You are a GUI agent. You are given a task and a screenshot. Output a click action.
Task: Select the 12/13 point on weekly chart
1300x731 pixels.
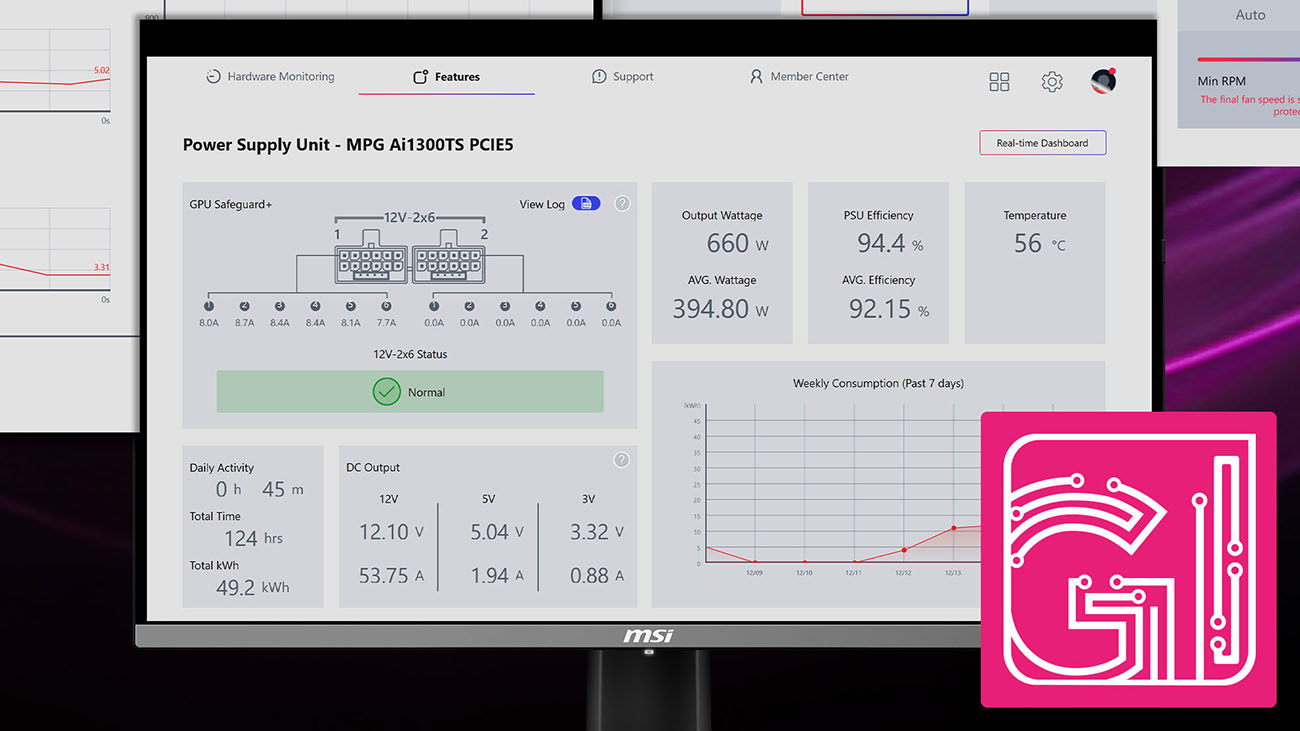[x=953, y=528]
